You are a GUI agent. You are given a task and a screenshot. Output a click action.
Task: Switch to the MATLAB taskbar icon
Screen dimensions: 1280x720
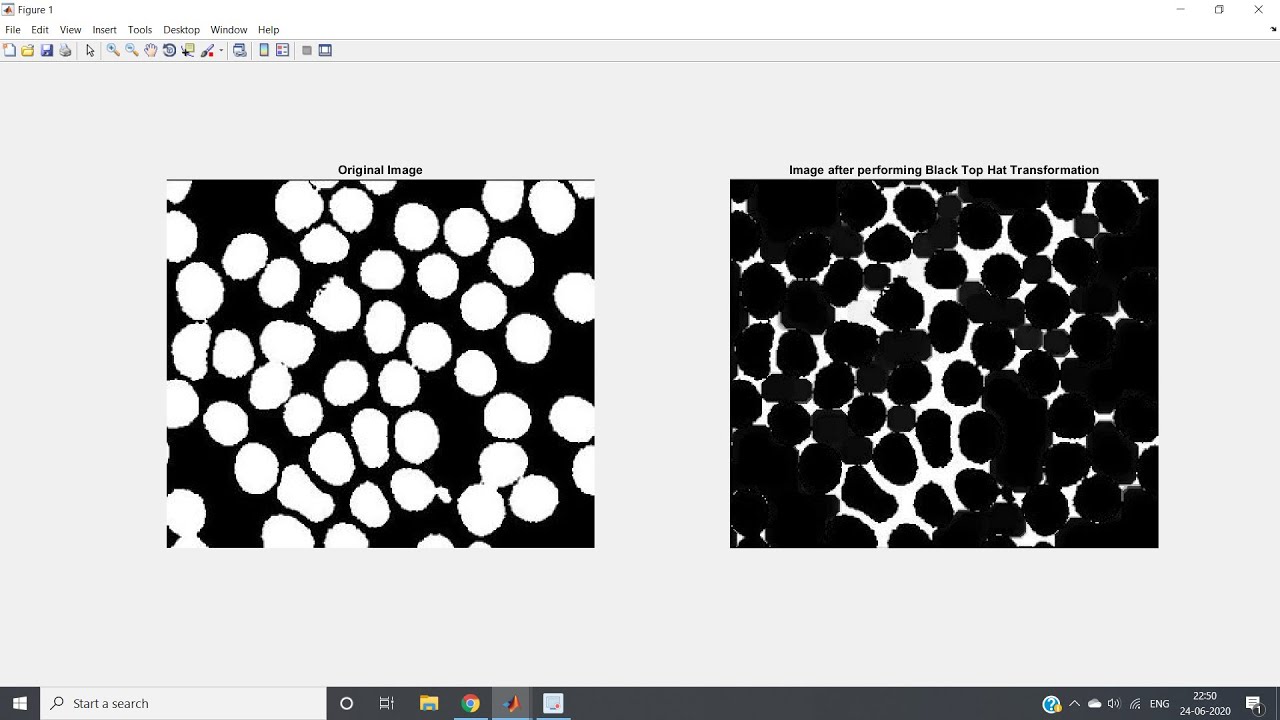pyautogui.click(x=512, y=703)
